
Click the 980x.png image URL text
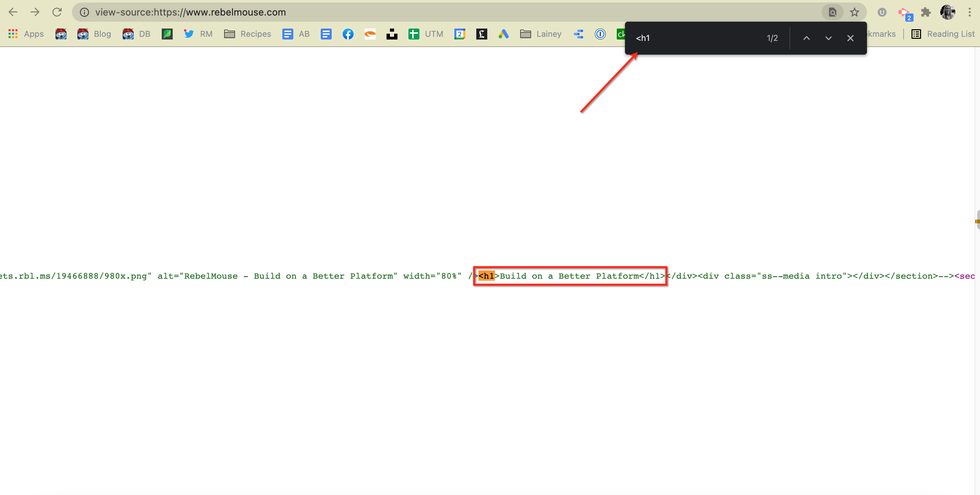pyautogui.click(x=76, y=276)
